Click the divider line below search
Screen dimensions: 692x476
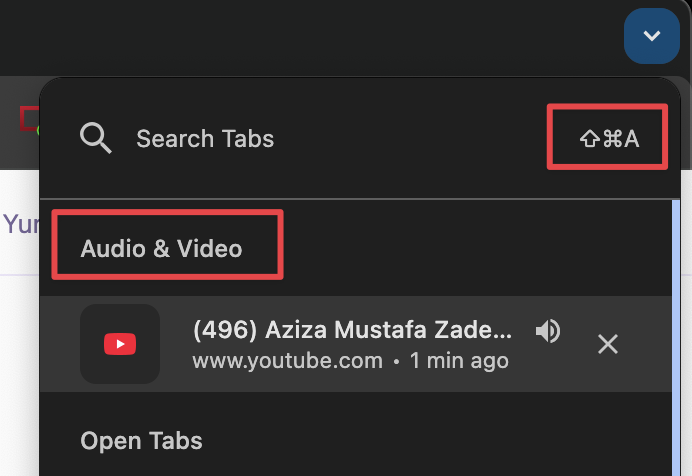click(360, 199)
